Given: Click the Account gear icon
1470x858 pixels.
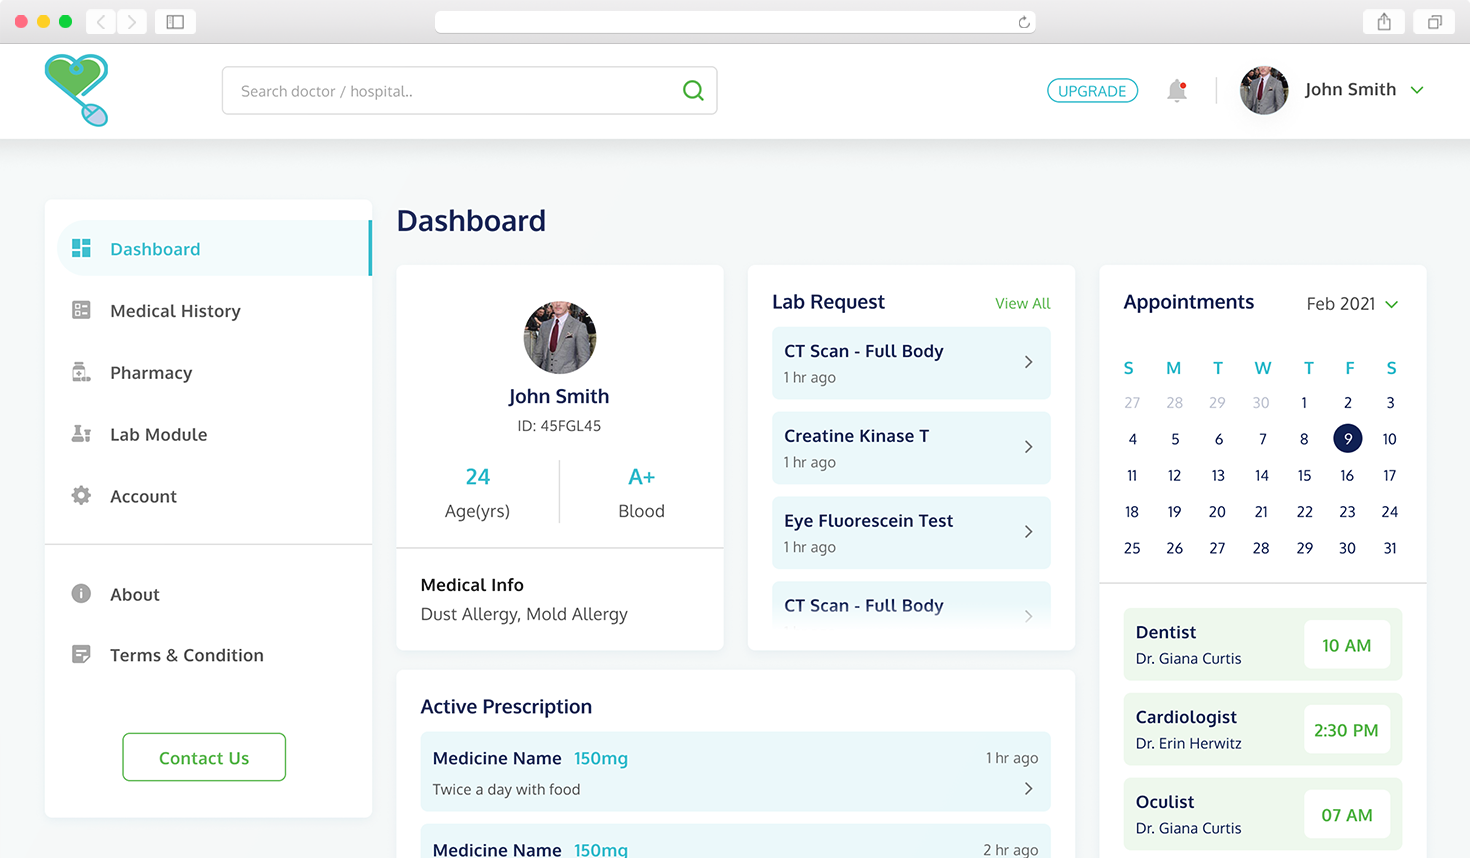Looking at the screenshot, I should [81, 496].
